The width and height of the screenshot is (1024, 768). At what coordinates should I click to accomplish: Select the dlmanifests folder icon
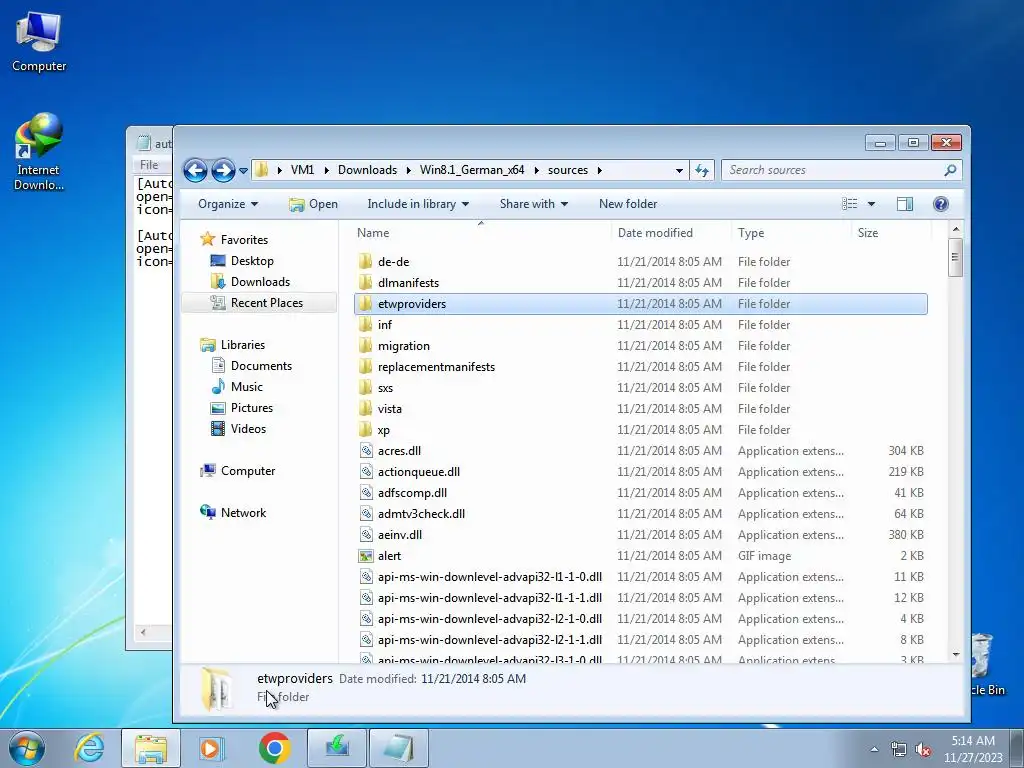(x=366, y=283)
